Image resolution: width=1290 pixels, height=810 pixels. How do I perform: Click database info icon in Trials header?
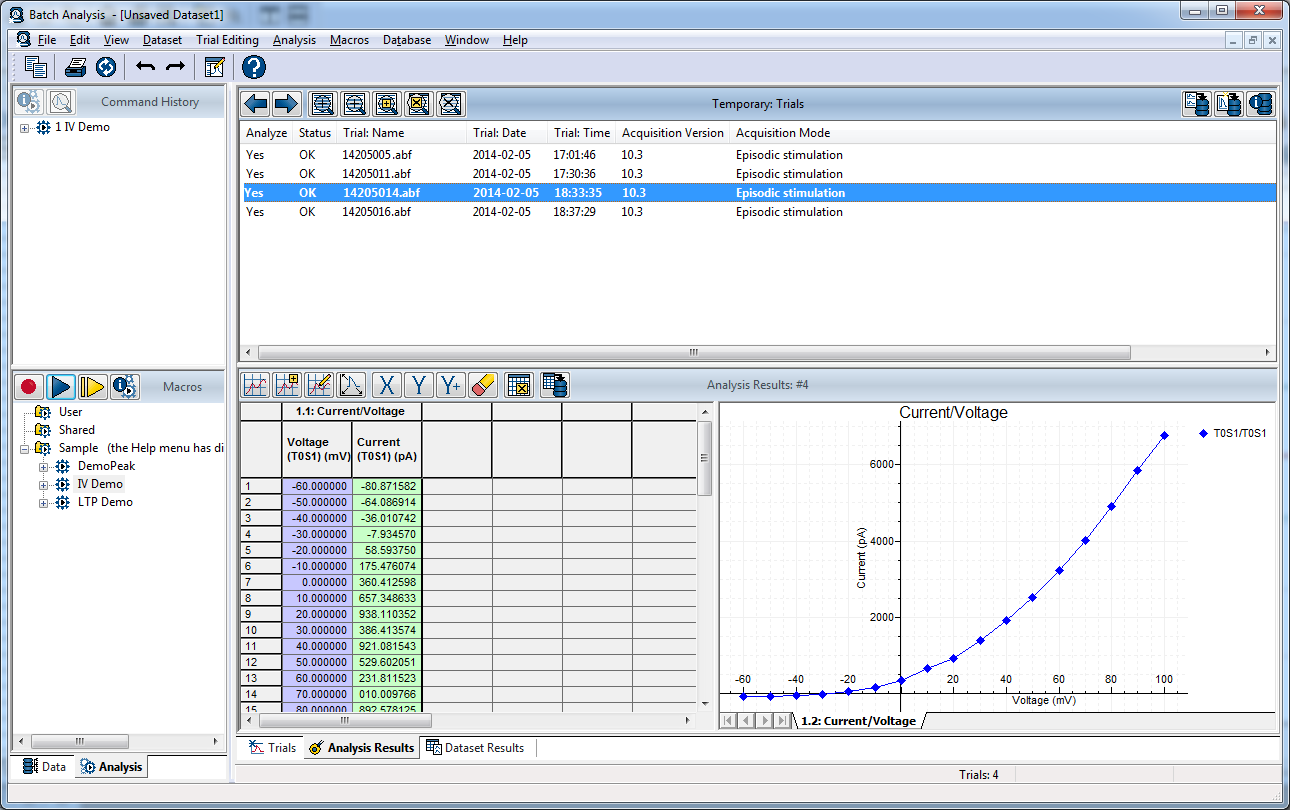click(1261, 103)
